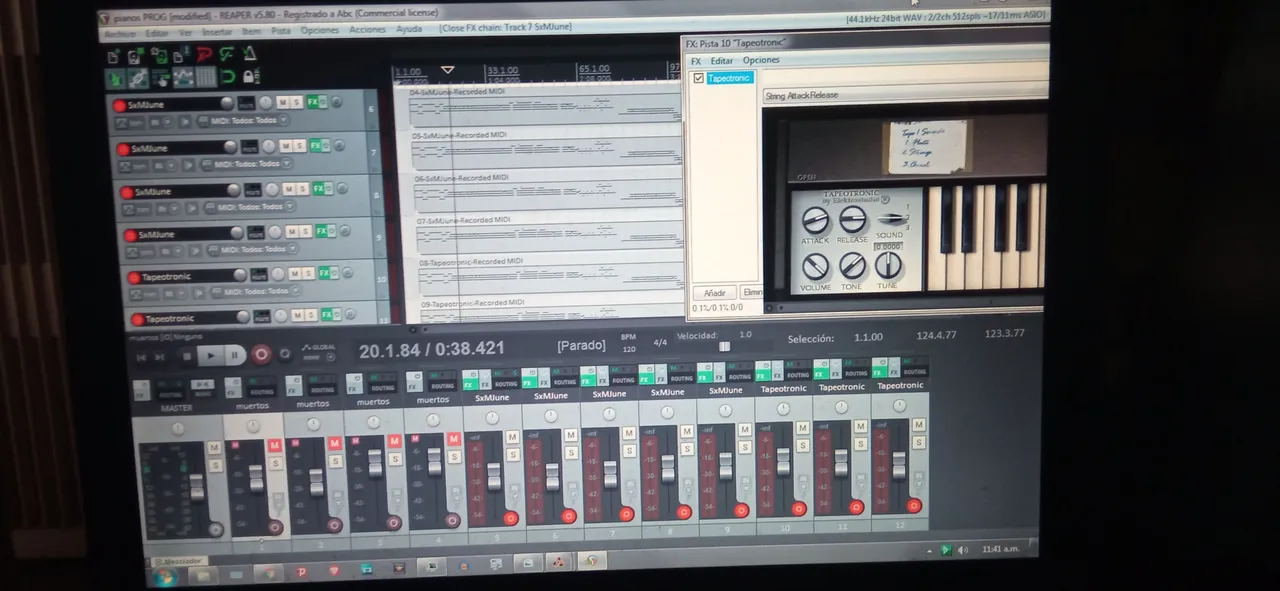Uncheck the Tapeotronic FX checkbox
Image resolution: width=1280 pixels, height=591 pixels.
(698, 78)
